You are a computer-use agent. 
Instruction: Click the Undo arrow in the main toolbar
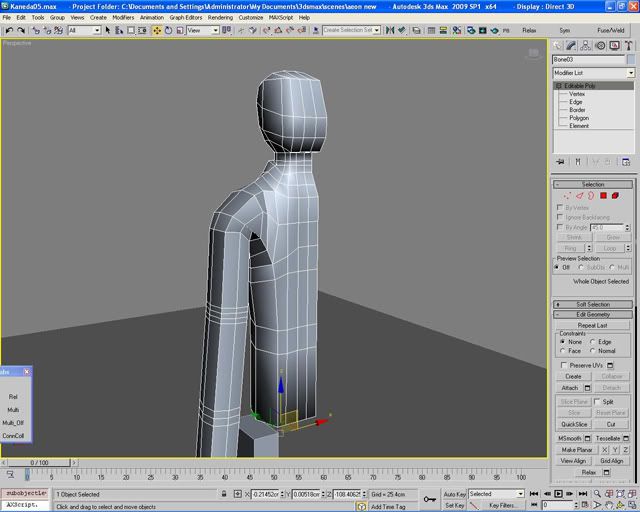point(8,31)
